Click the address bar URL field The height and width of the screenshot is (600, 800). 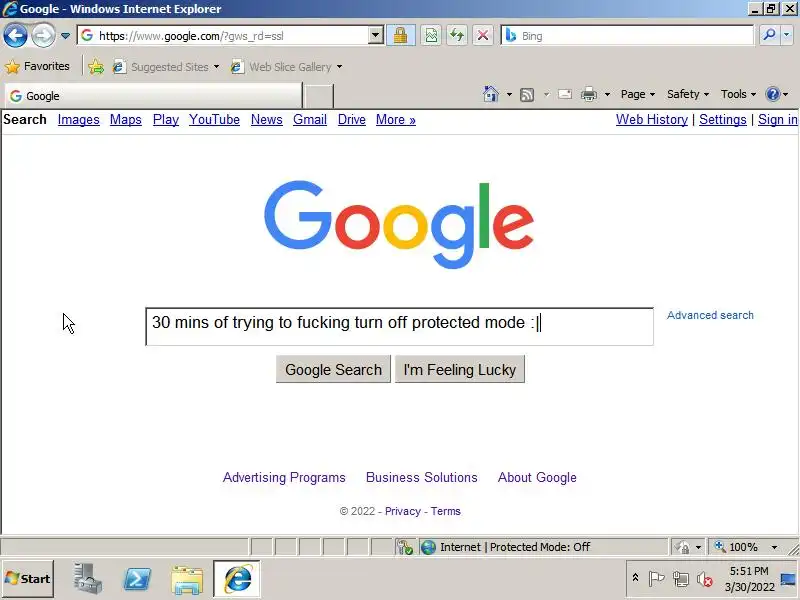(x=222, y=36)
